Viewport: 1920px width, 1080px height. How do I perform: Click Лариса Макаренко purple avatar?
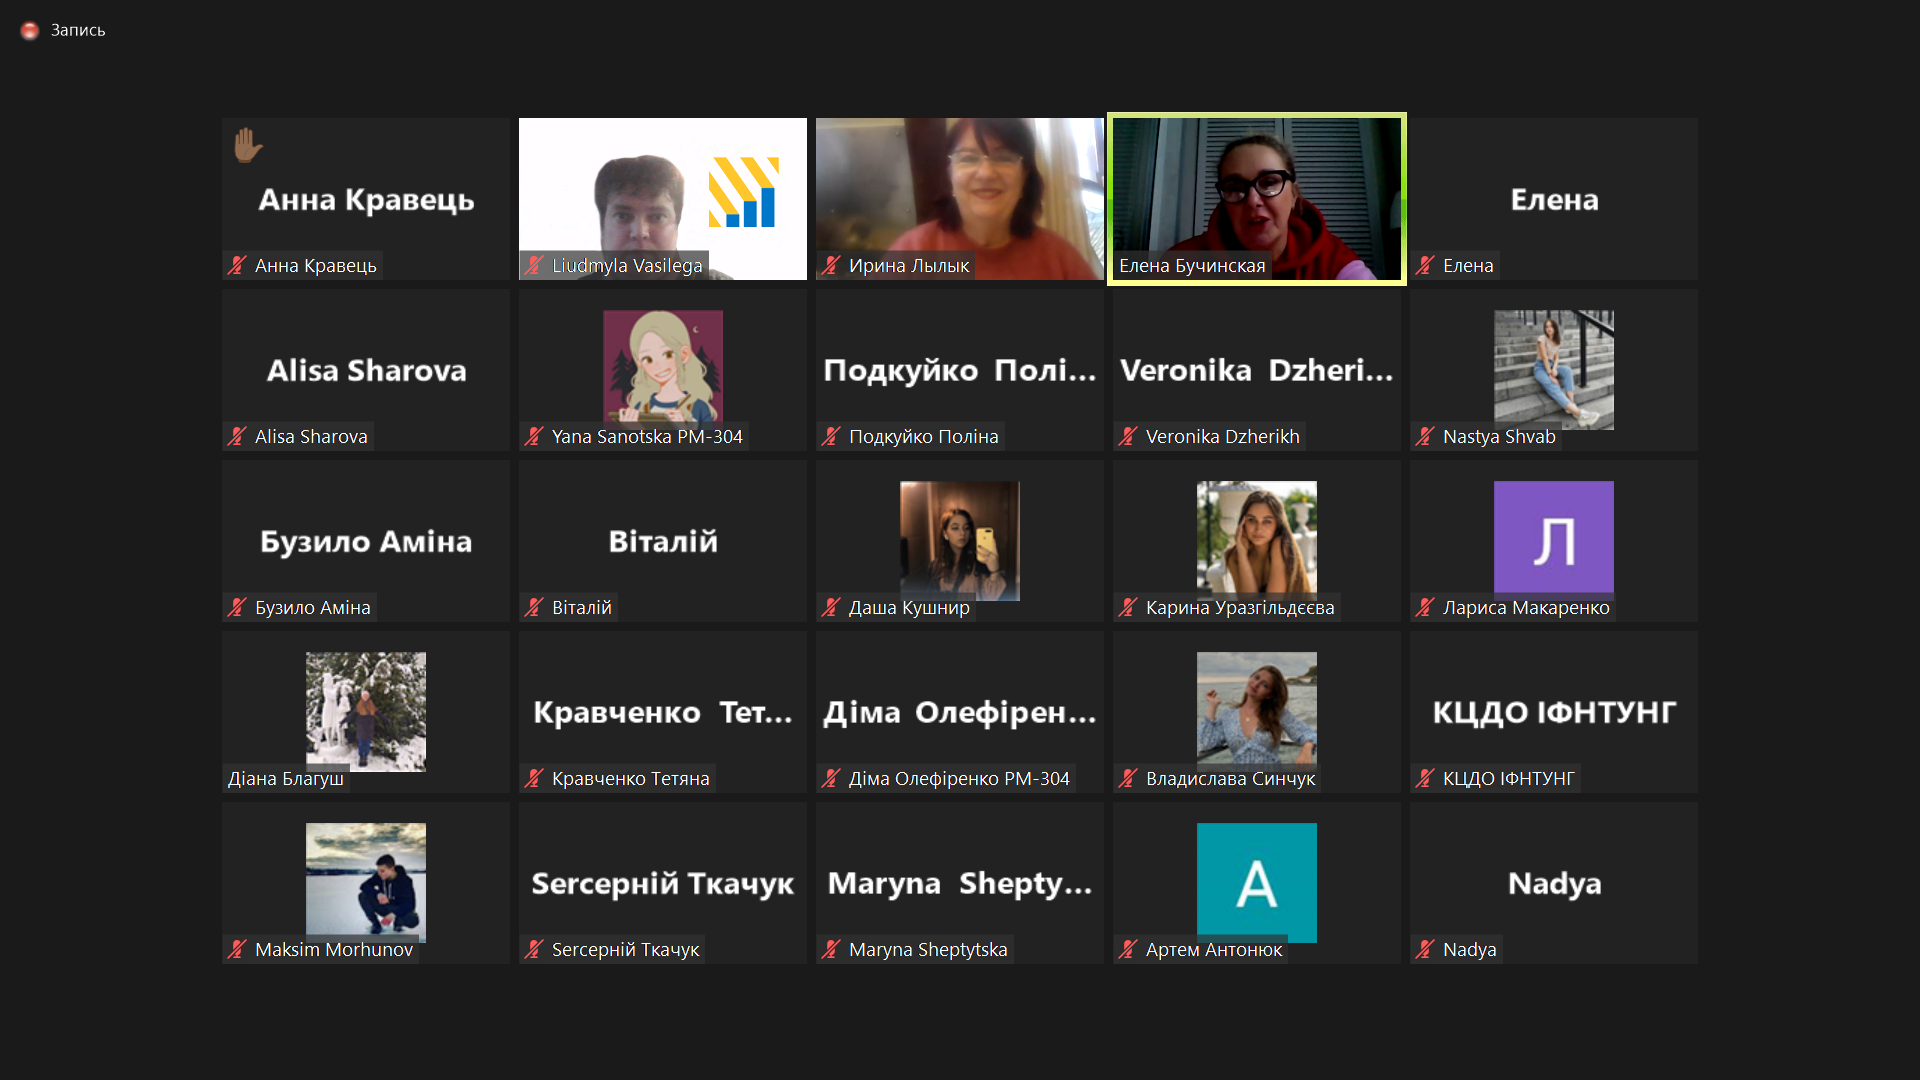point(1553,539)
